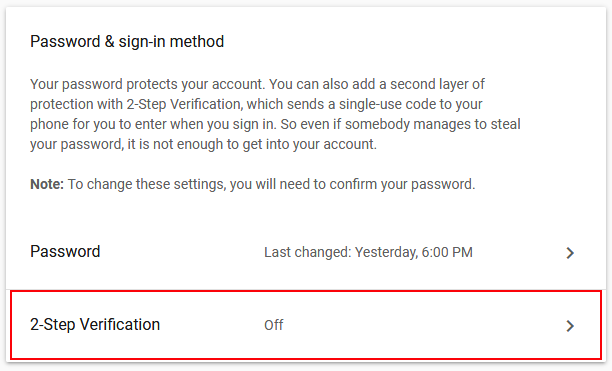Click the 2-Step Verification chevron arrow
This screenshot has width=612, height=371.
[570, 326]
